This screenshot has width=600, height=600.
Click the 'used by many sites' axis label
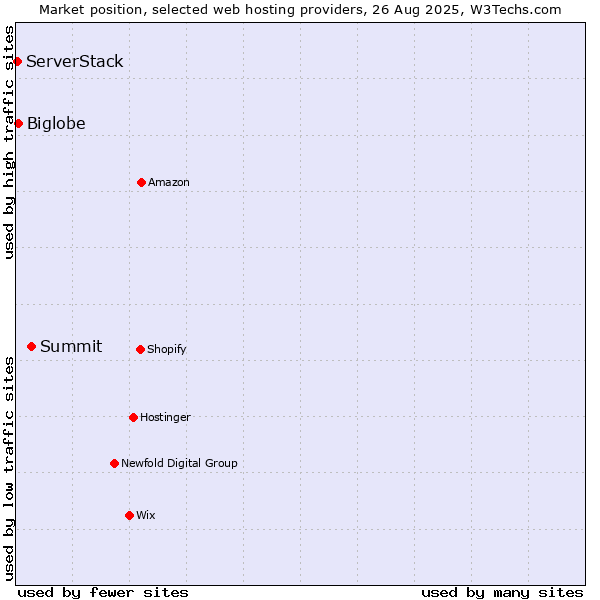[x=502, y=593]
